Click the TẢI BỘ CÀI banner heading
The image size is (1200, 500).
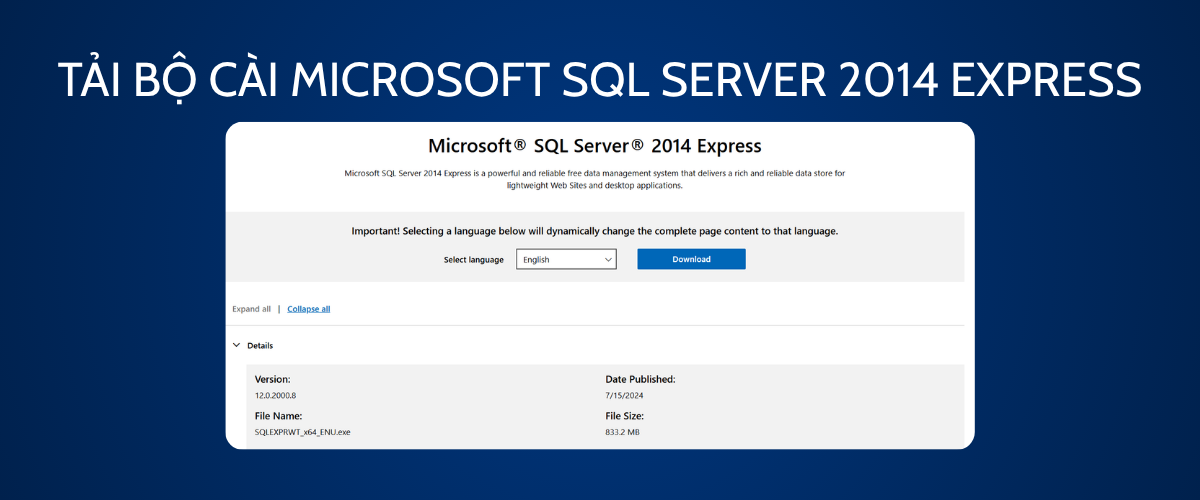[600, 81]
